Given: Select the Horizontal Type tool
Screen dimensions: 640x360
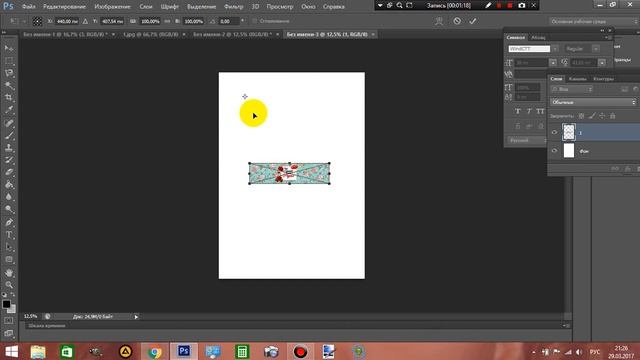Looking at the screenshot, I should pos(9,235).
